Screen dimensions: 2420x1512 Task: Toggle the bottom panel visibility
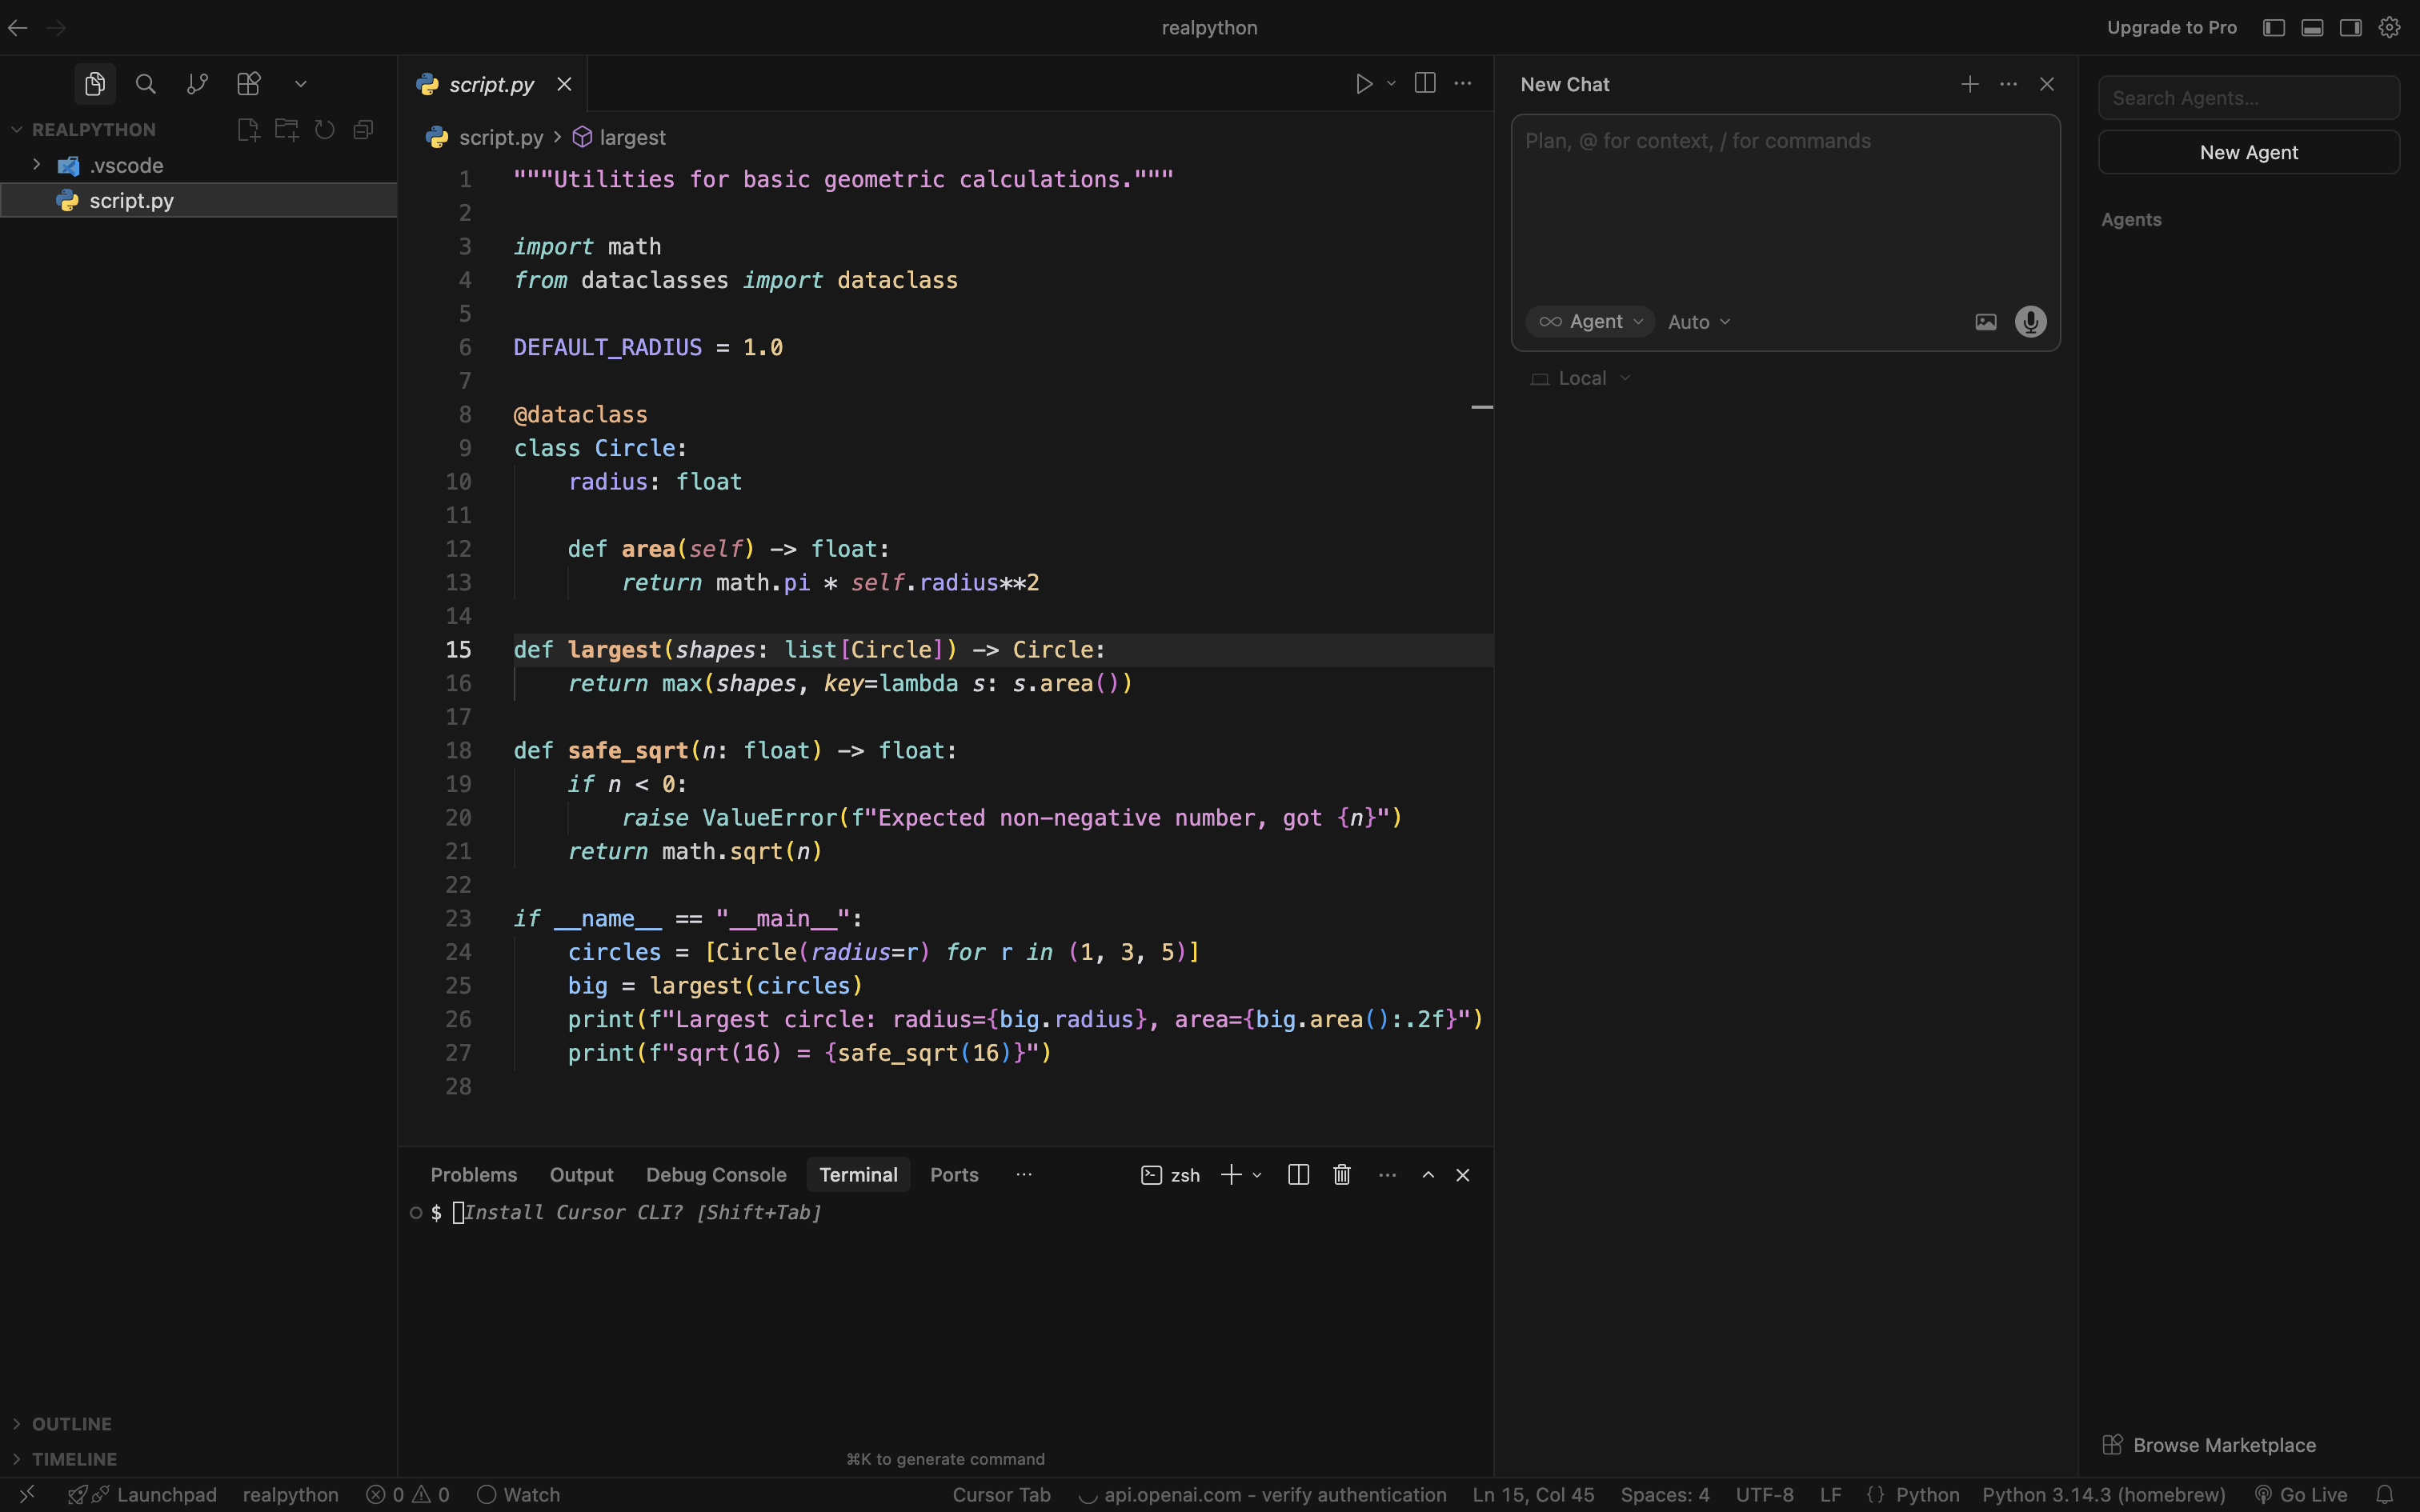2312,28
